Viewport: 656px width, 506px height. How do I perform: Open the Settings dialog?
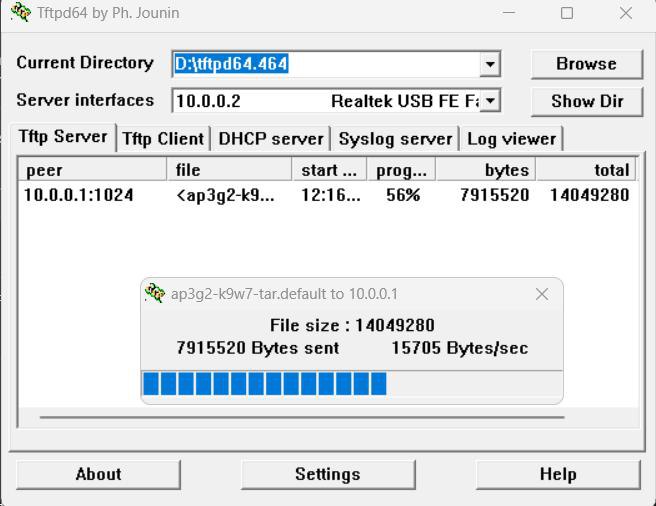coord(327,474)
